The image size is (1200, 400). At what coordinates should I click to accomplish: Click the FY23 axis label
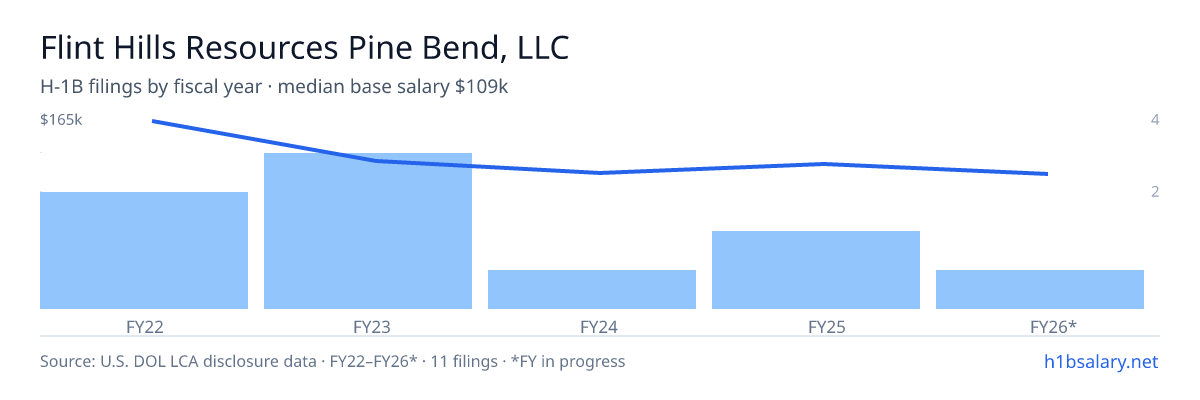(368, 326)
